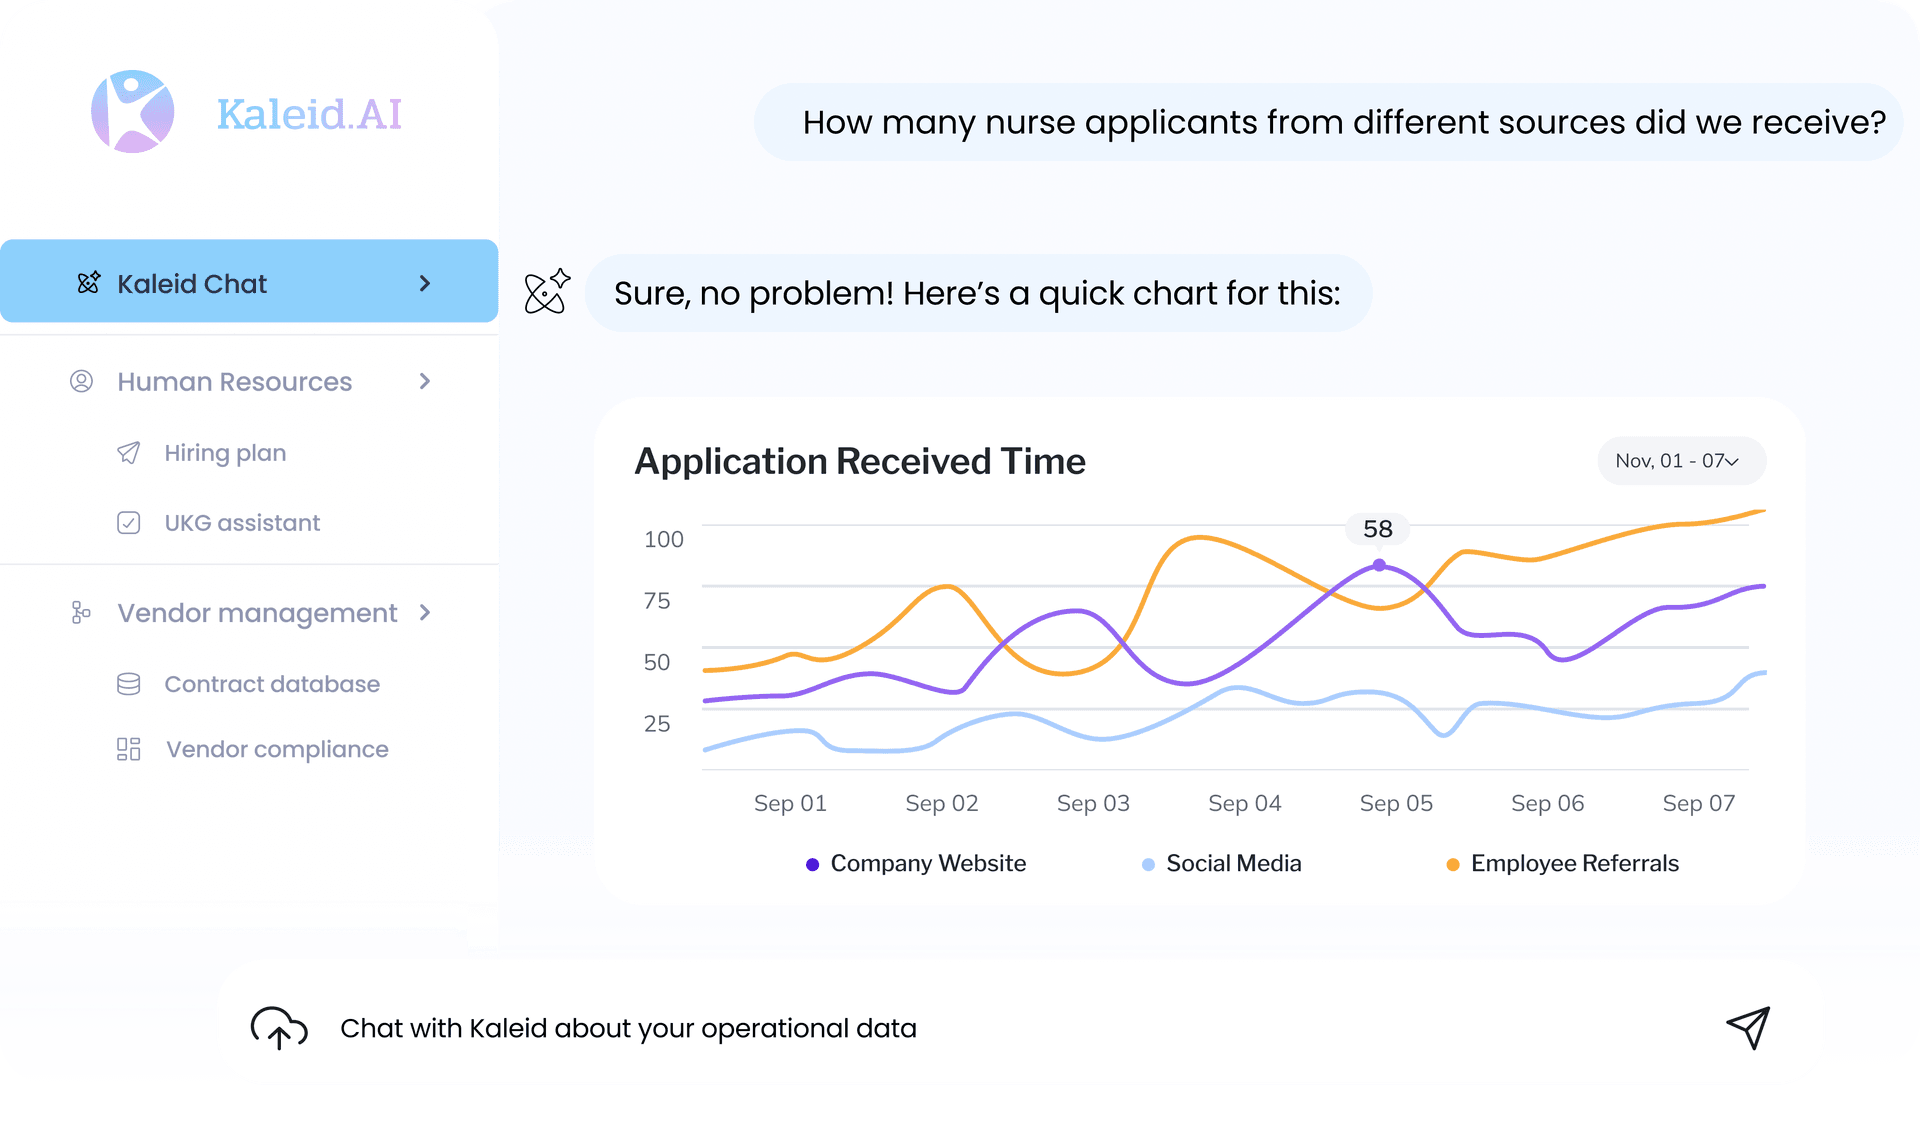The height and width of the screenshot is (1135, 1920).
Task: Expand the Kaleid Chat chevron
Action: tap(425, 283)
